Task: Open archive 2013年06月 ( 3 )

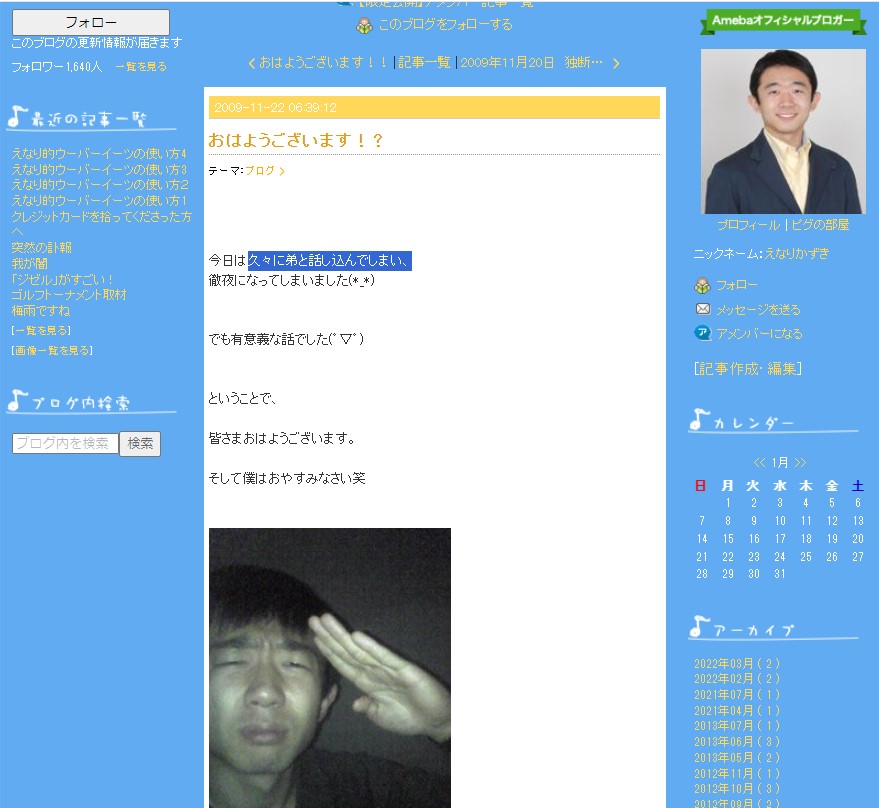Action: (x=737, y=742)
